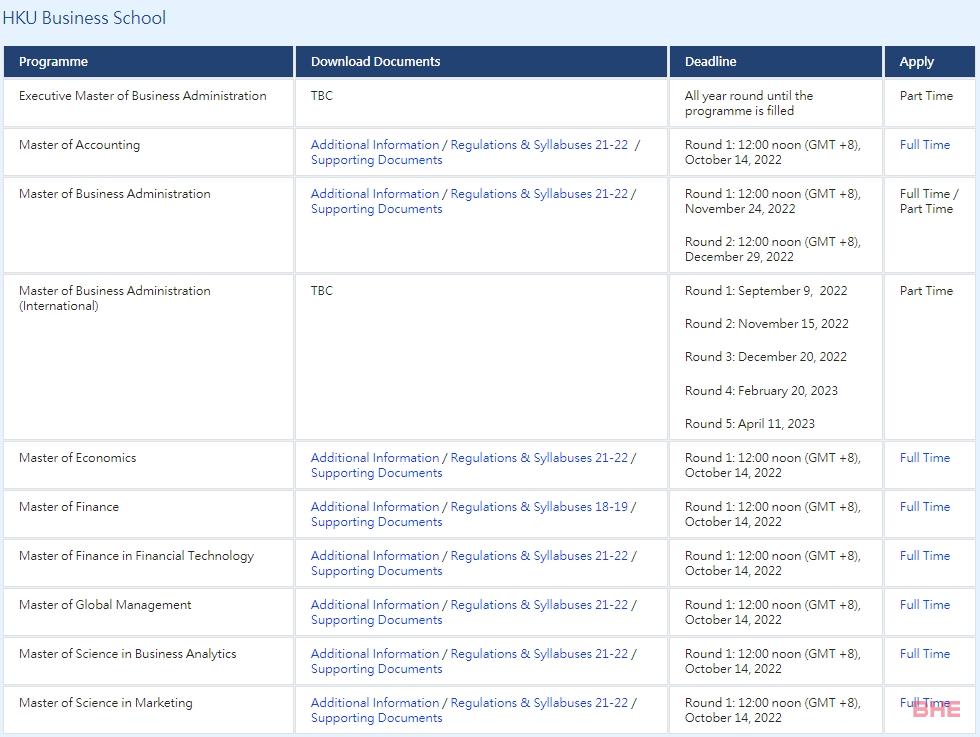Open Additional Information for Master of Economics

point(375,458)
